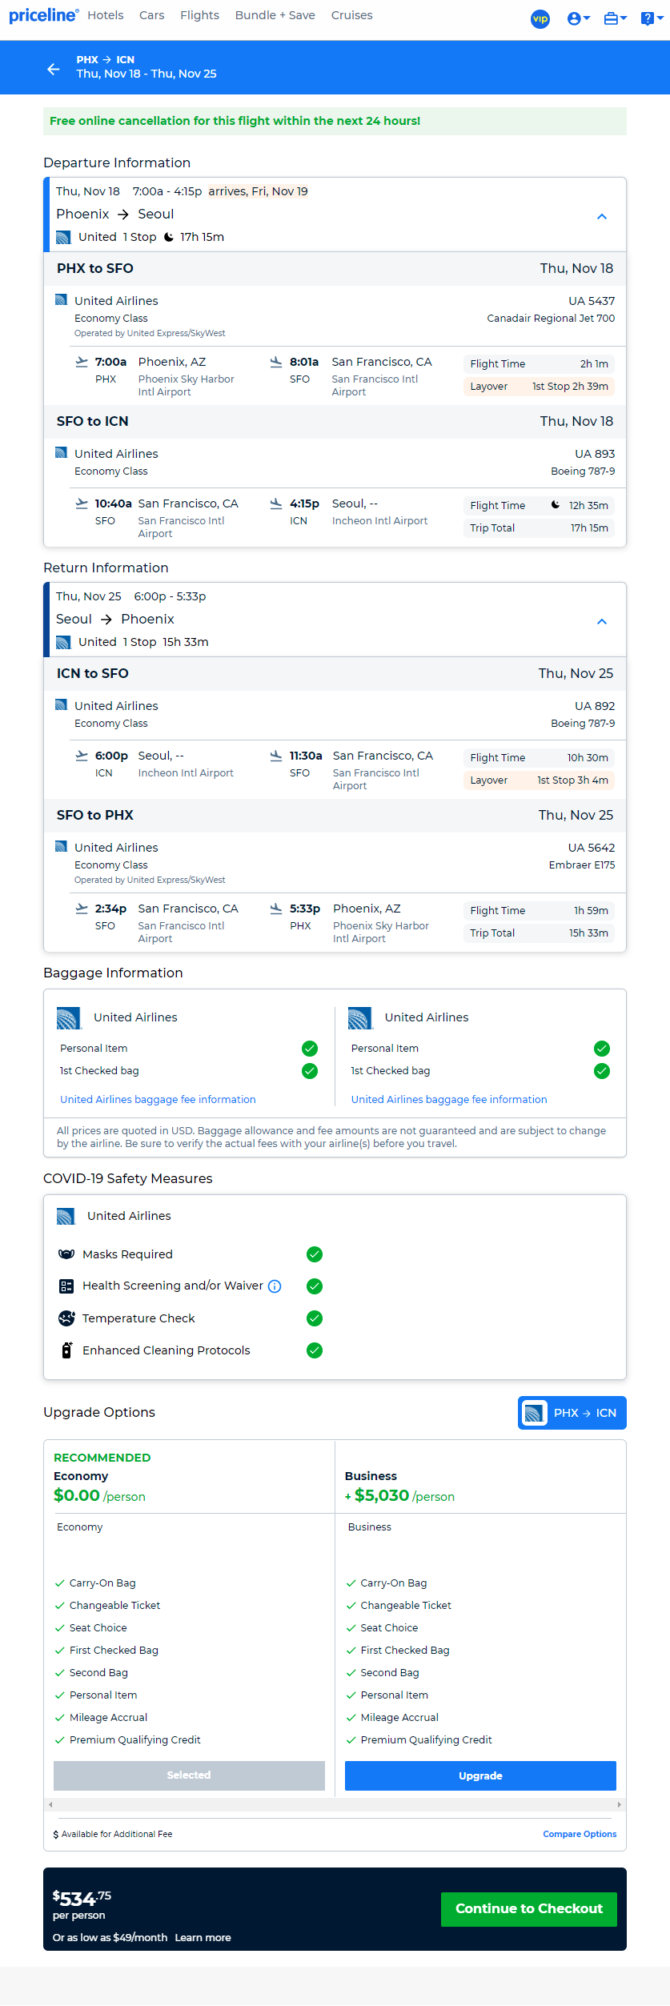Viewport: 670px width, 2006px height.
Task: Open the Cruises tab
Action: [x=352, y=15]
